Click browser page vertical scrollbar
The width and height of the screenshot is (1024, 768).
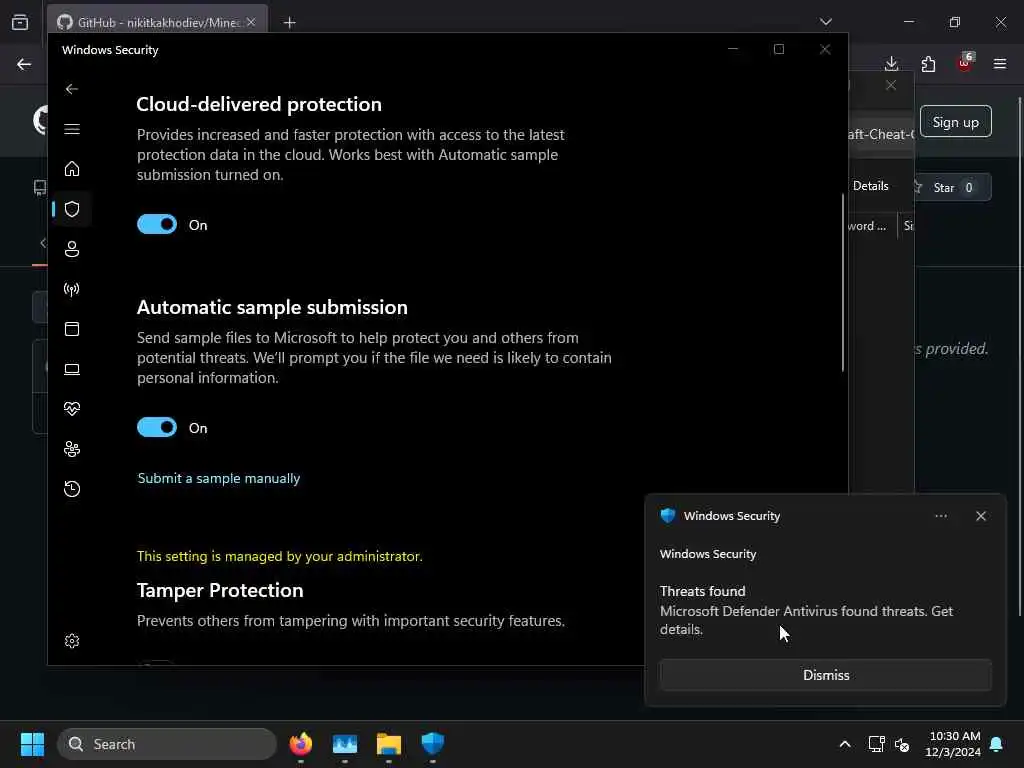click(x=1020, y=356)
